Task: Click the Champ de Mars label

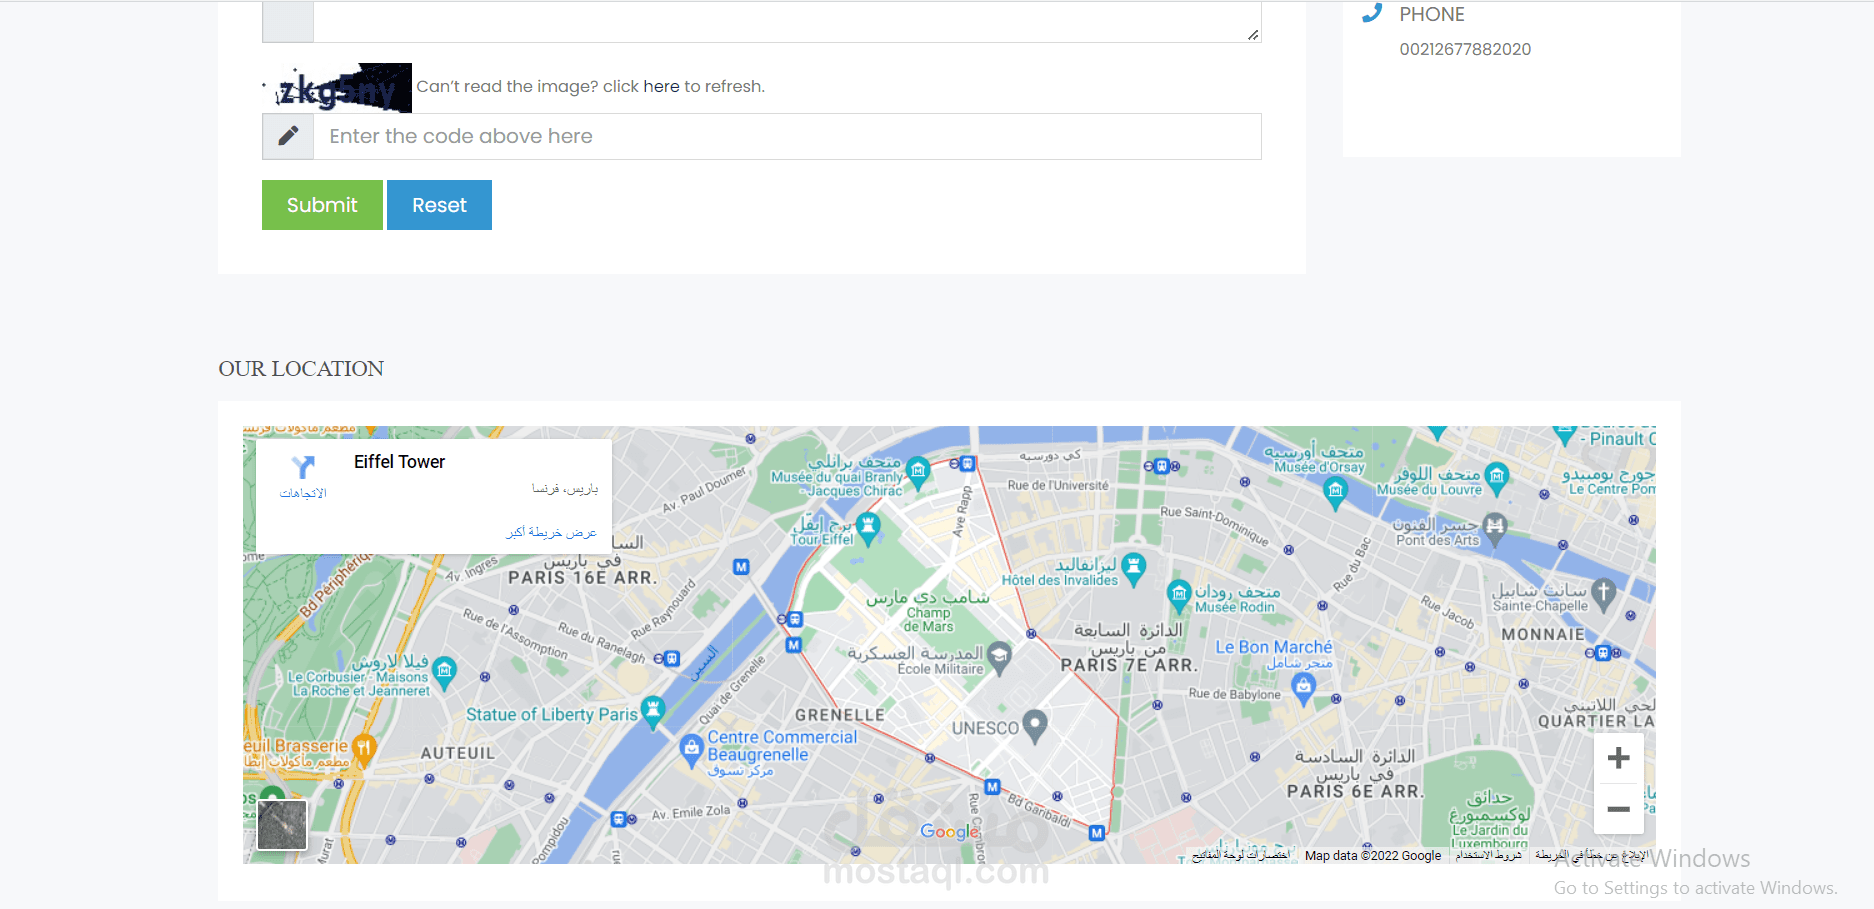Action: pos(929,620)
